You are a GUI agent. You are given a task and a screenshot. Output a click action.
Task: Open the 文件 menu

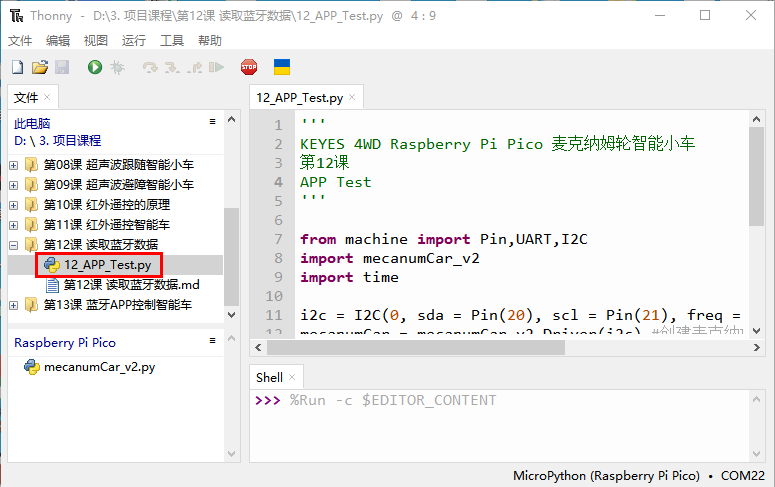pos(20,41)
